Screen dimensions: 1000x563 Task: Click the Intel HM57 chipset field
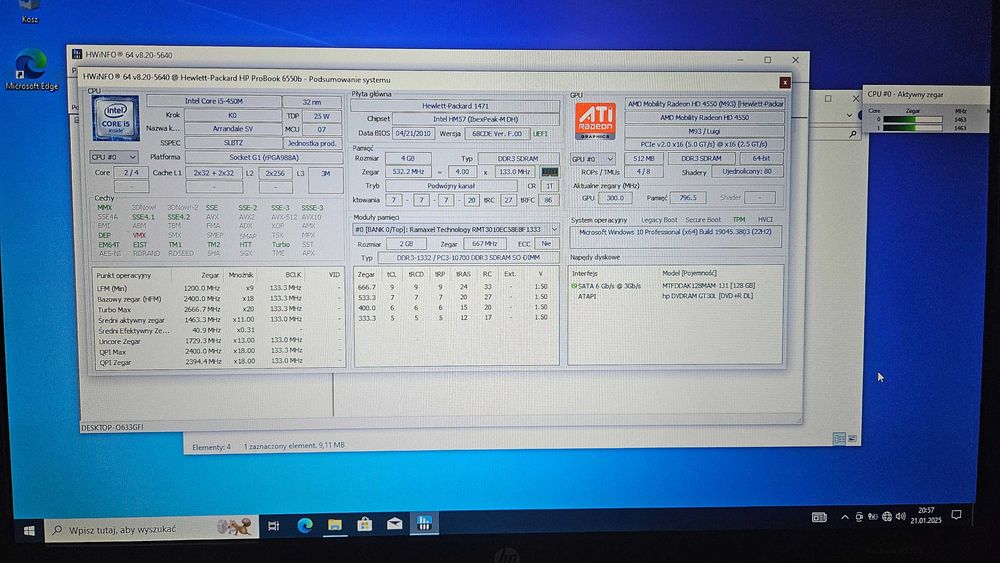tap(476, 119)
